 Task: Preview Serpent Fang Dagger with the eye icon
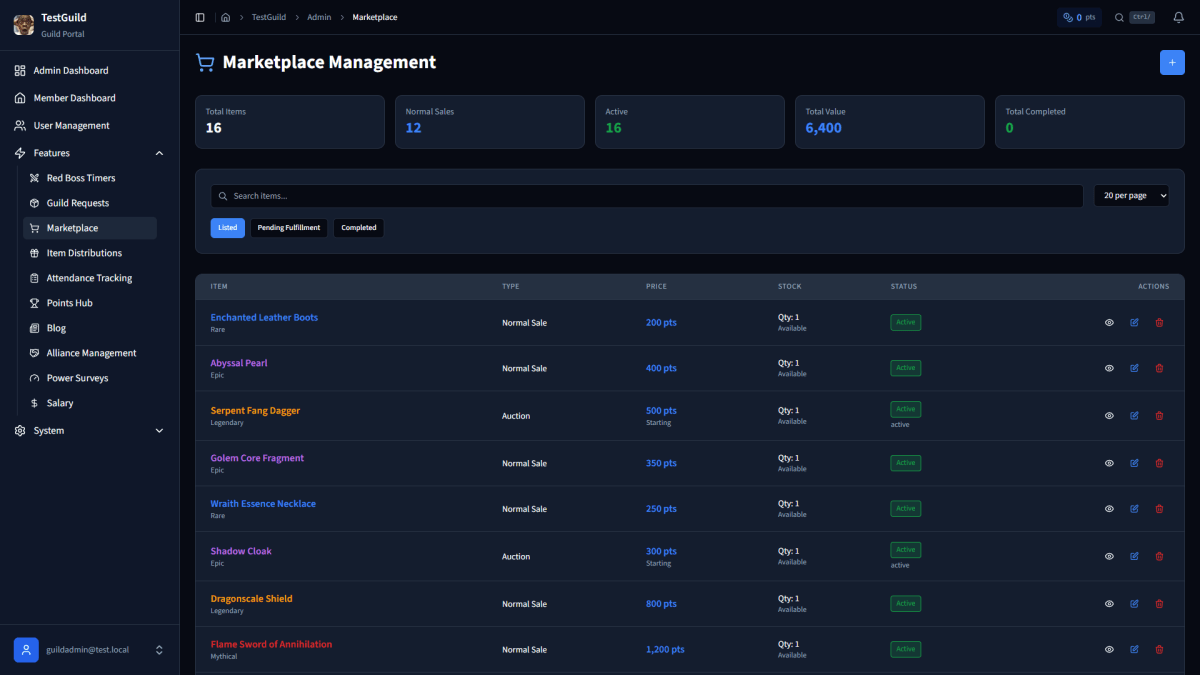(x=1109, y=415)
